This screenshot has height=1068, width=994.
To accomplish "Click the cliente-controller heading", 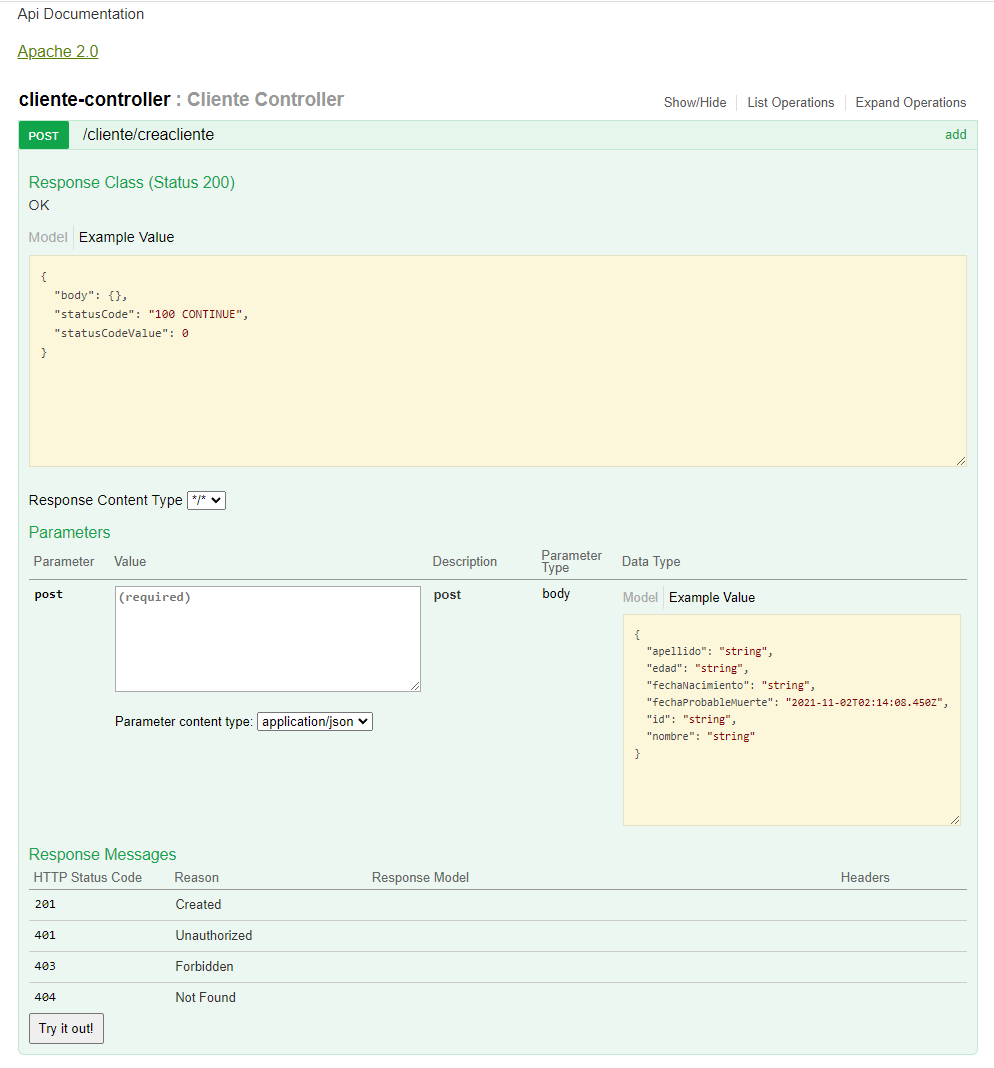I will [x=94, y=99].
